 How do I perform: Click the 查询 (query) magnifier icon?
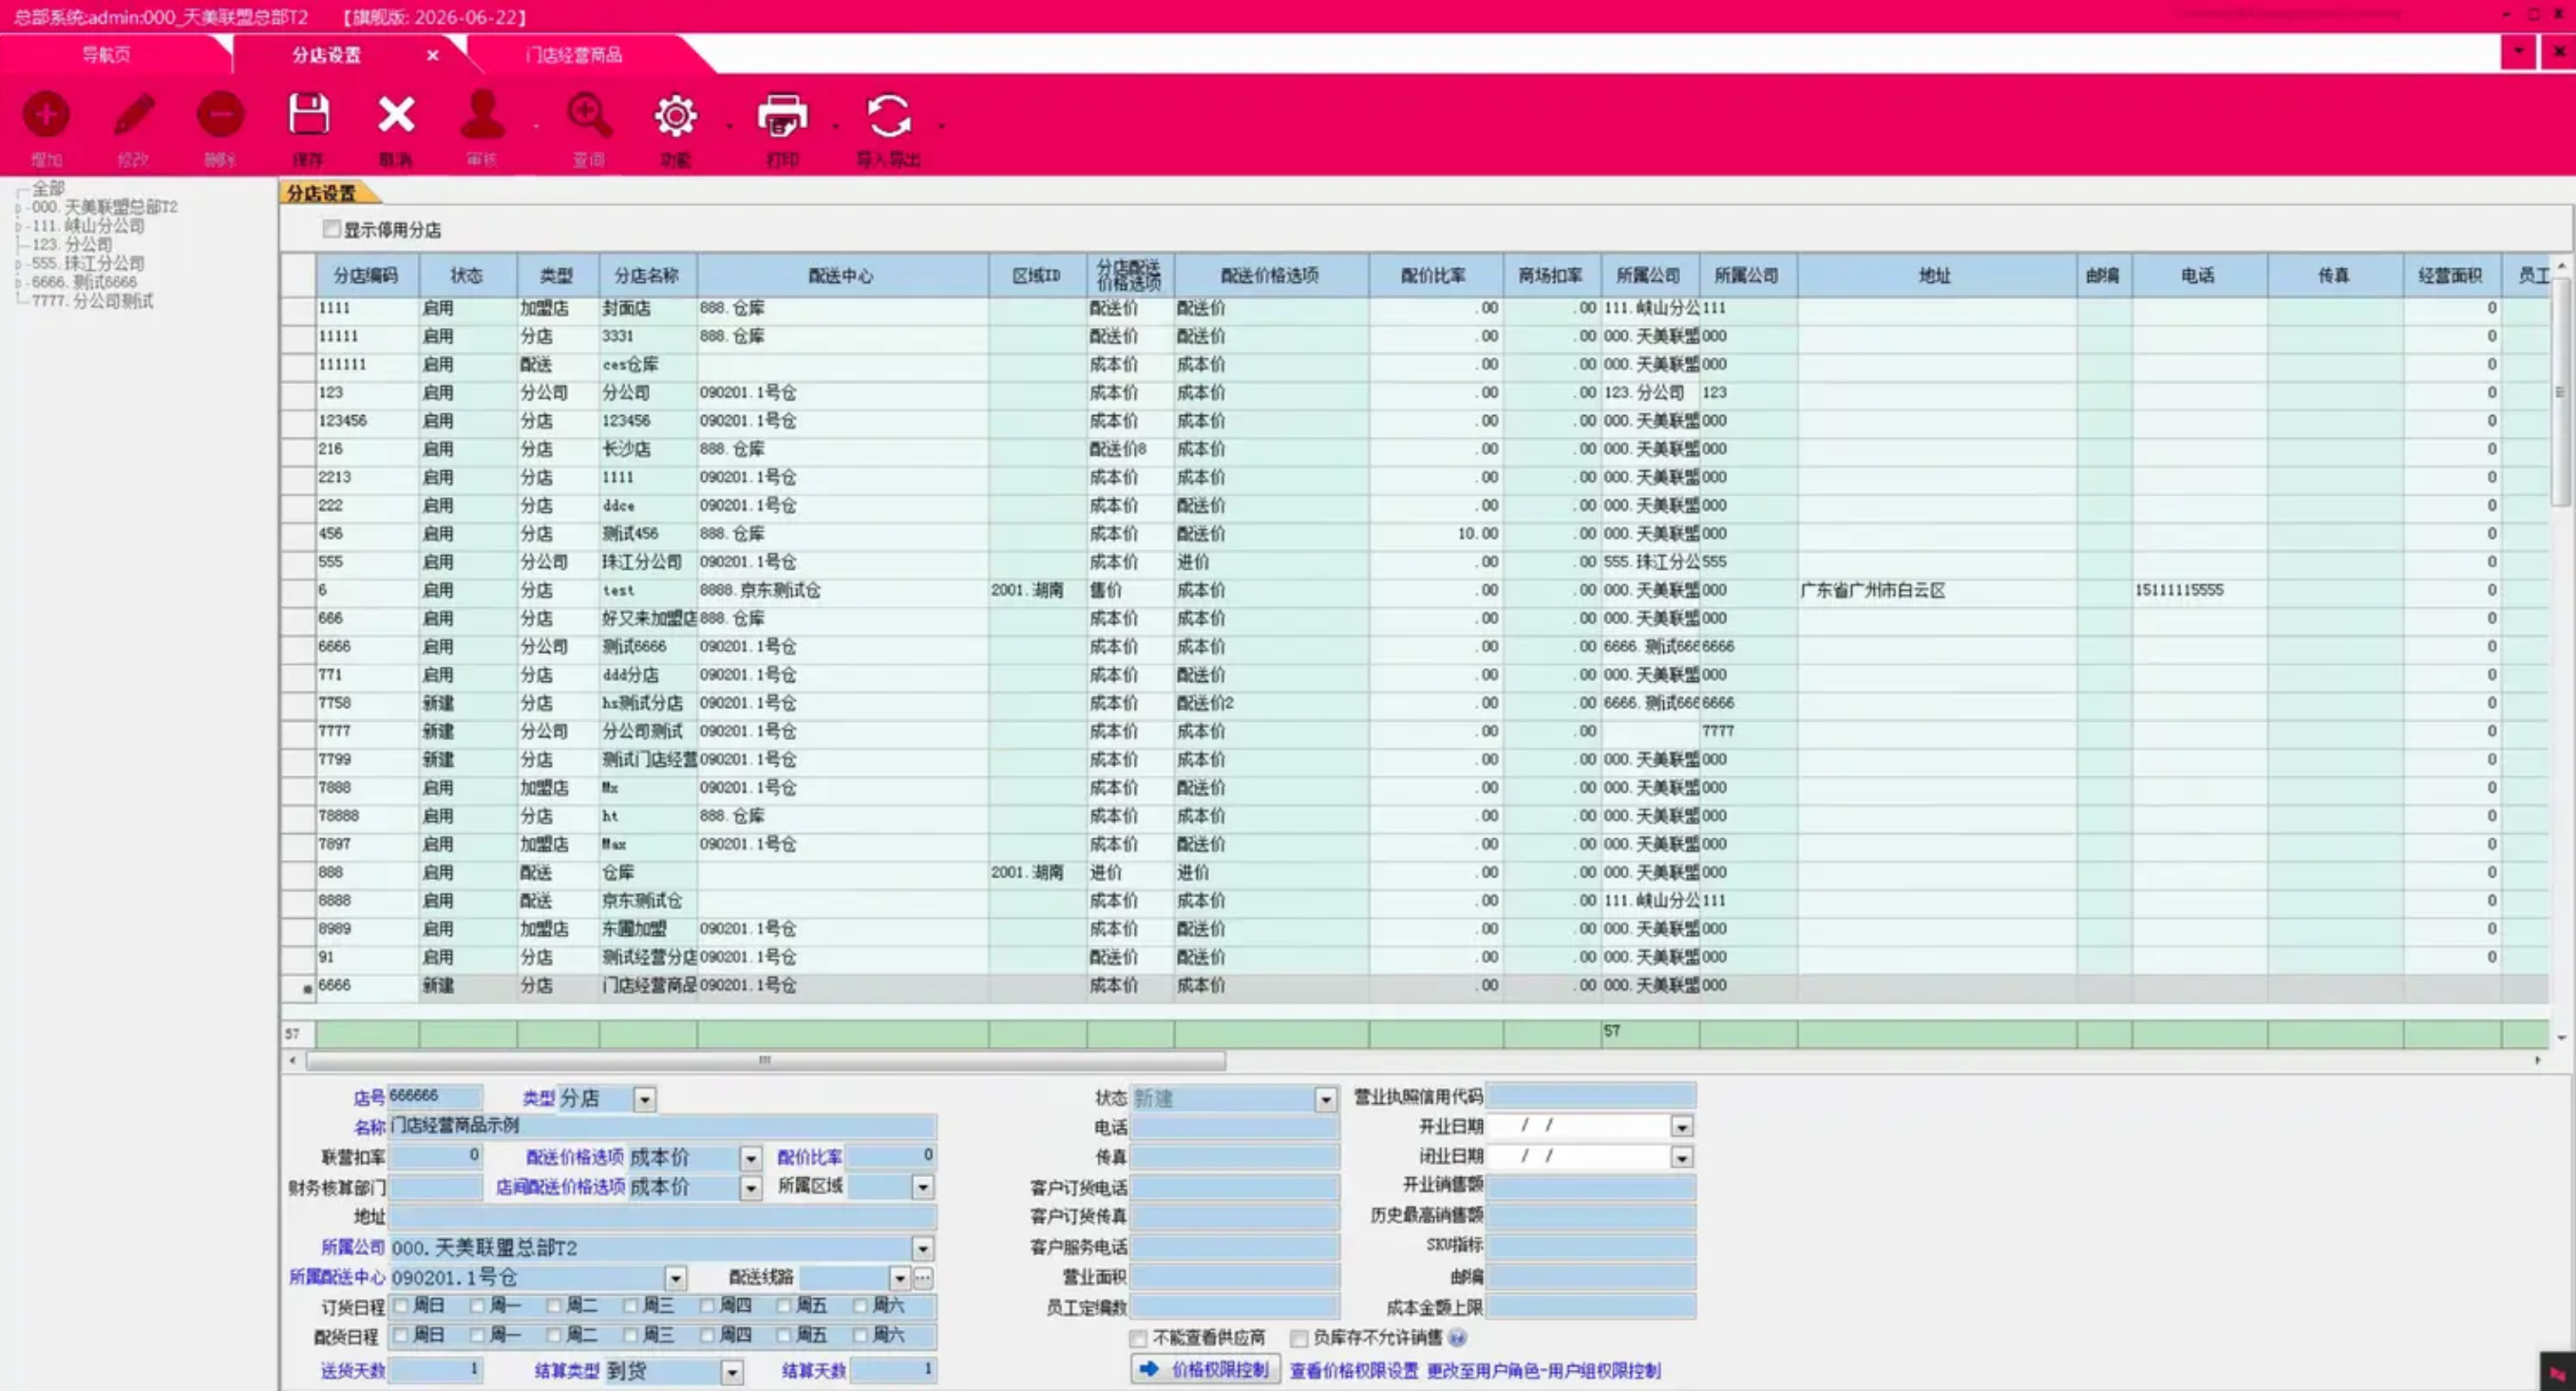pos(588,114)
